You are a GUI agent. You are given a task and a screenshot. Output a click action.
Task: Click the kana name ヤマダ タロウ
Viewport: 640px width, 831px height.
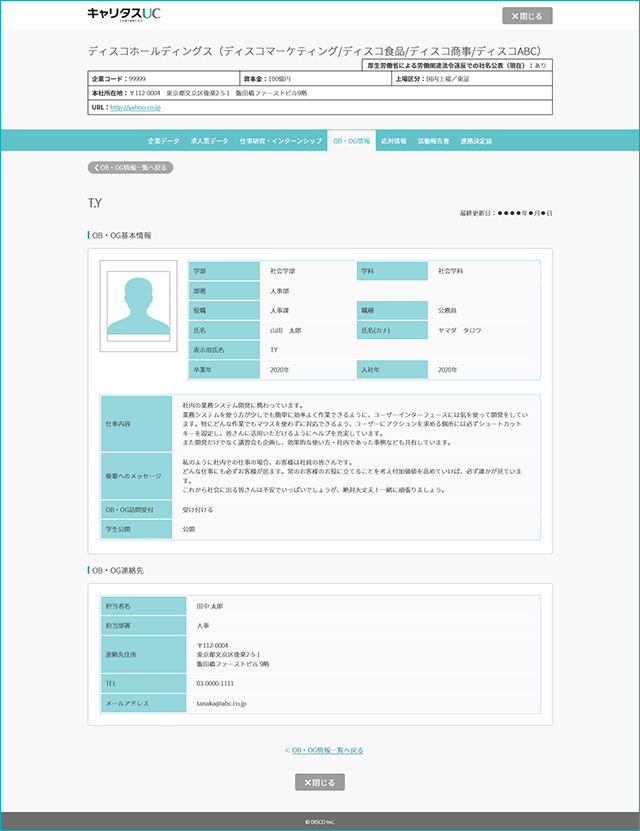point(459,330)
